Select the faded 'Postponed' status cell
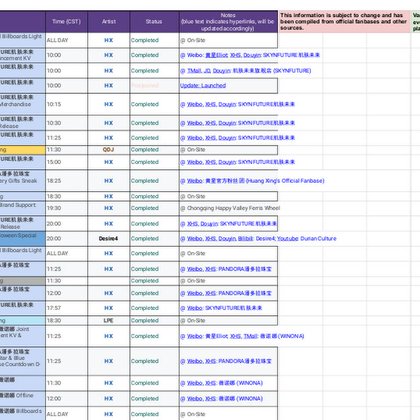The width and height of the screenshot is (420, 420). coord(154,86)
